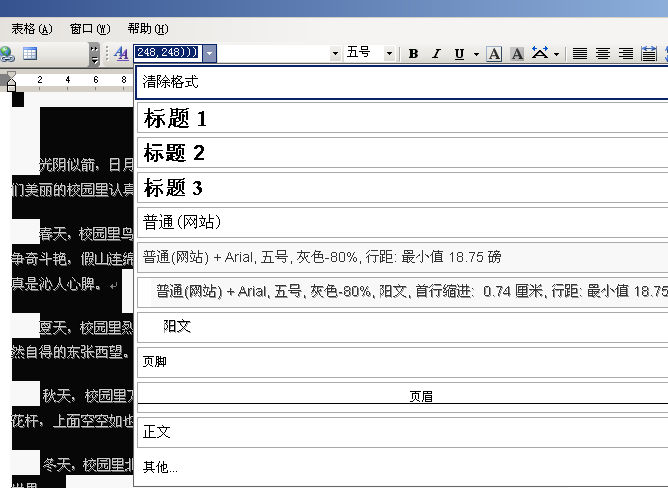Apply the 标题 3 style
Image resolution: width=668 pixels, height=488 pixels.
pyautogui.click(x=403, y=188)
